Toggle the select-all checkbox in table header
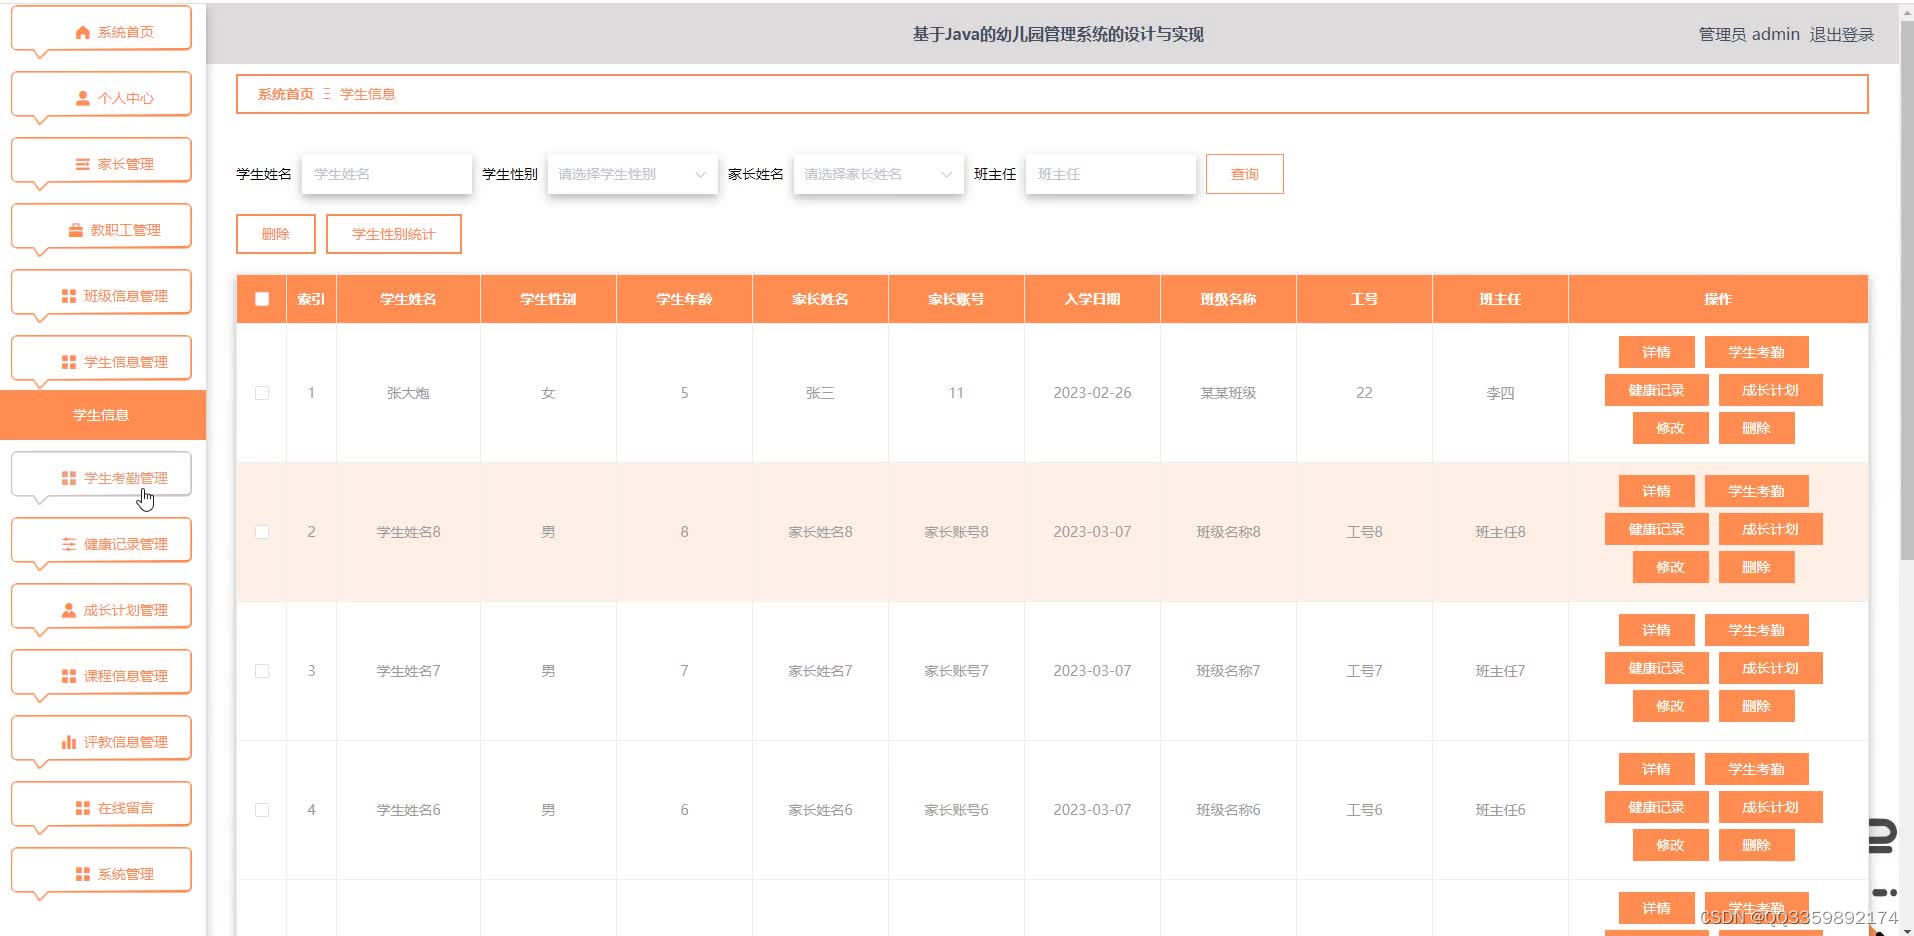Image resolution: width=1914 pixels, height=936 pixels. [262, 299]
